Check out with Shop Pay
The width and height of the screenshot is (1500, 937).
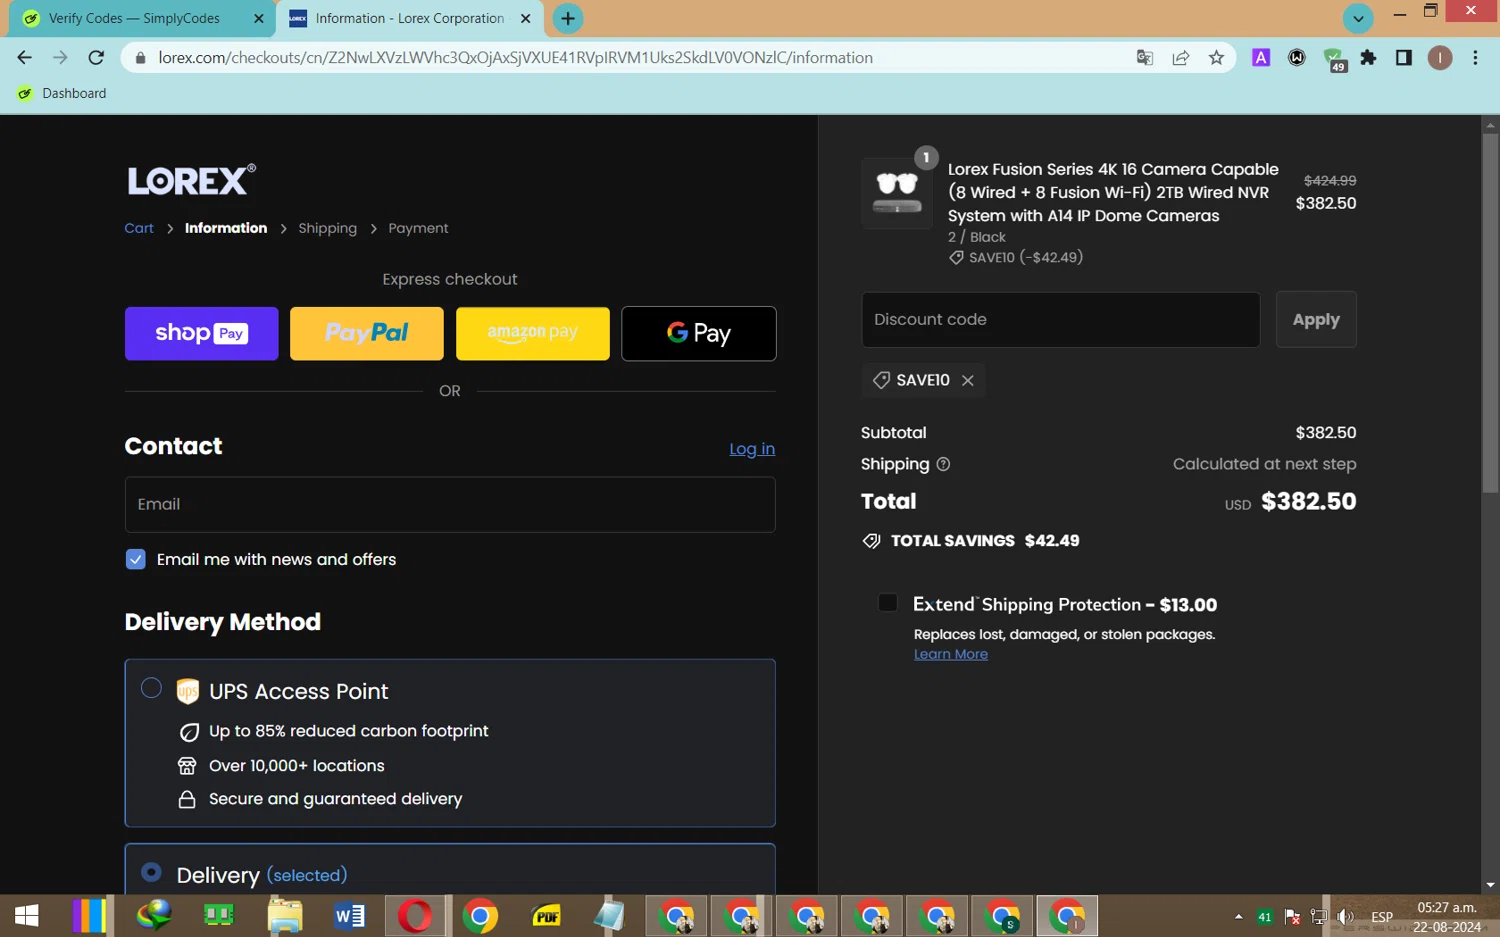(201, 333)
